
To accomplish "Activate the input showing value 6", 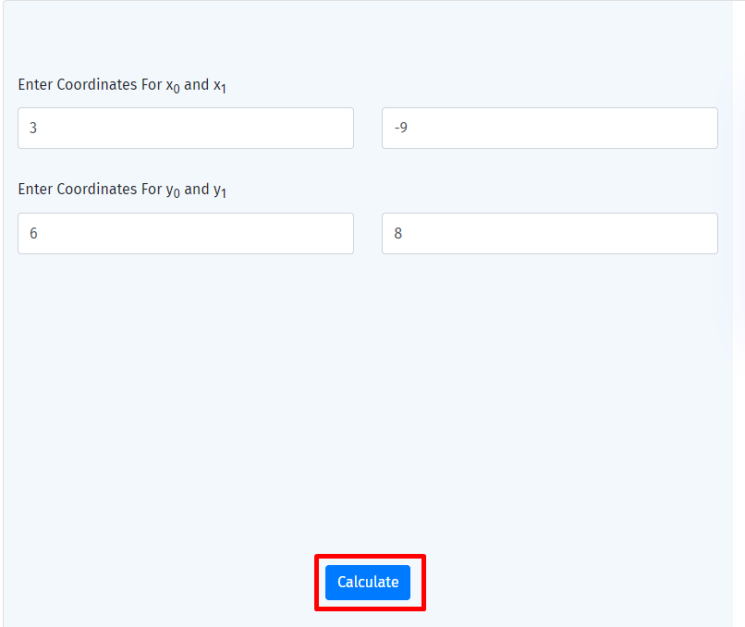I will coord(185,233).
